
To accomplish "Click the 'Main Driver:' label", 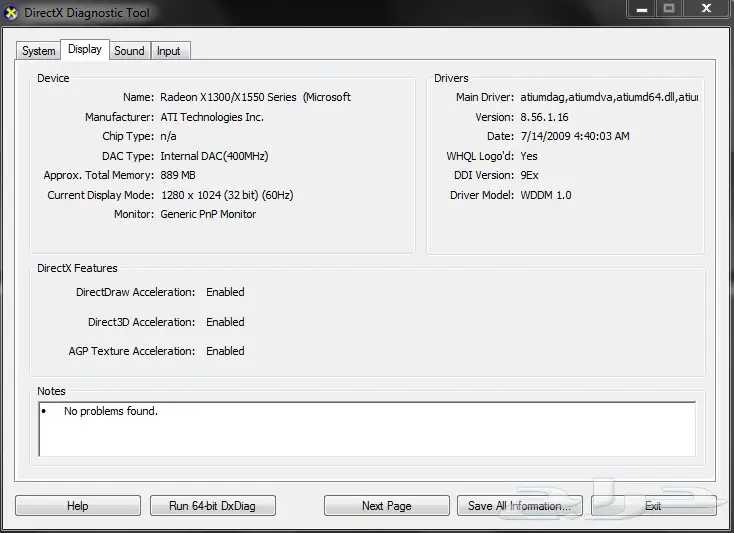I will click(x=485, y=97).
